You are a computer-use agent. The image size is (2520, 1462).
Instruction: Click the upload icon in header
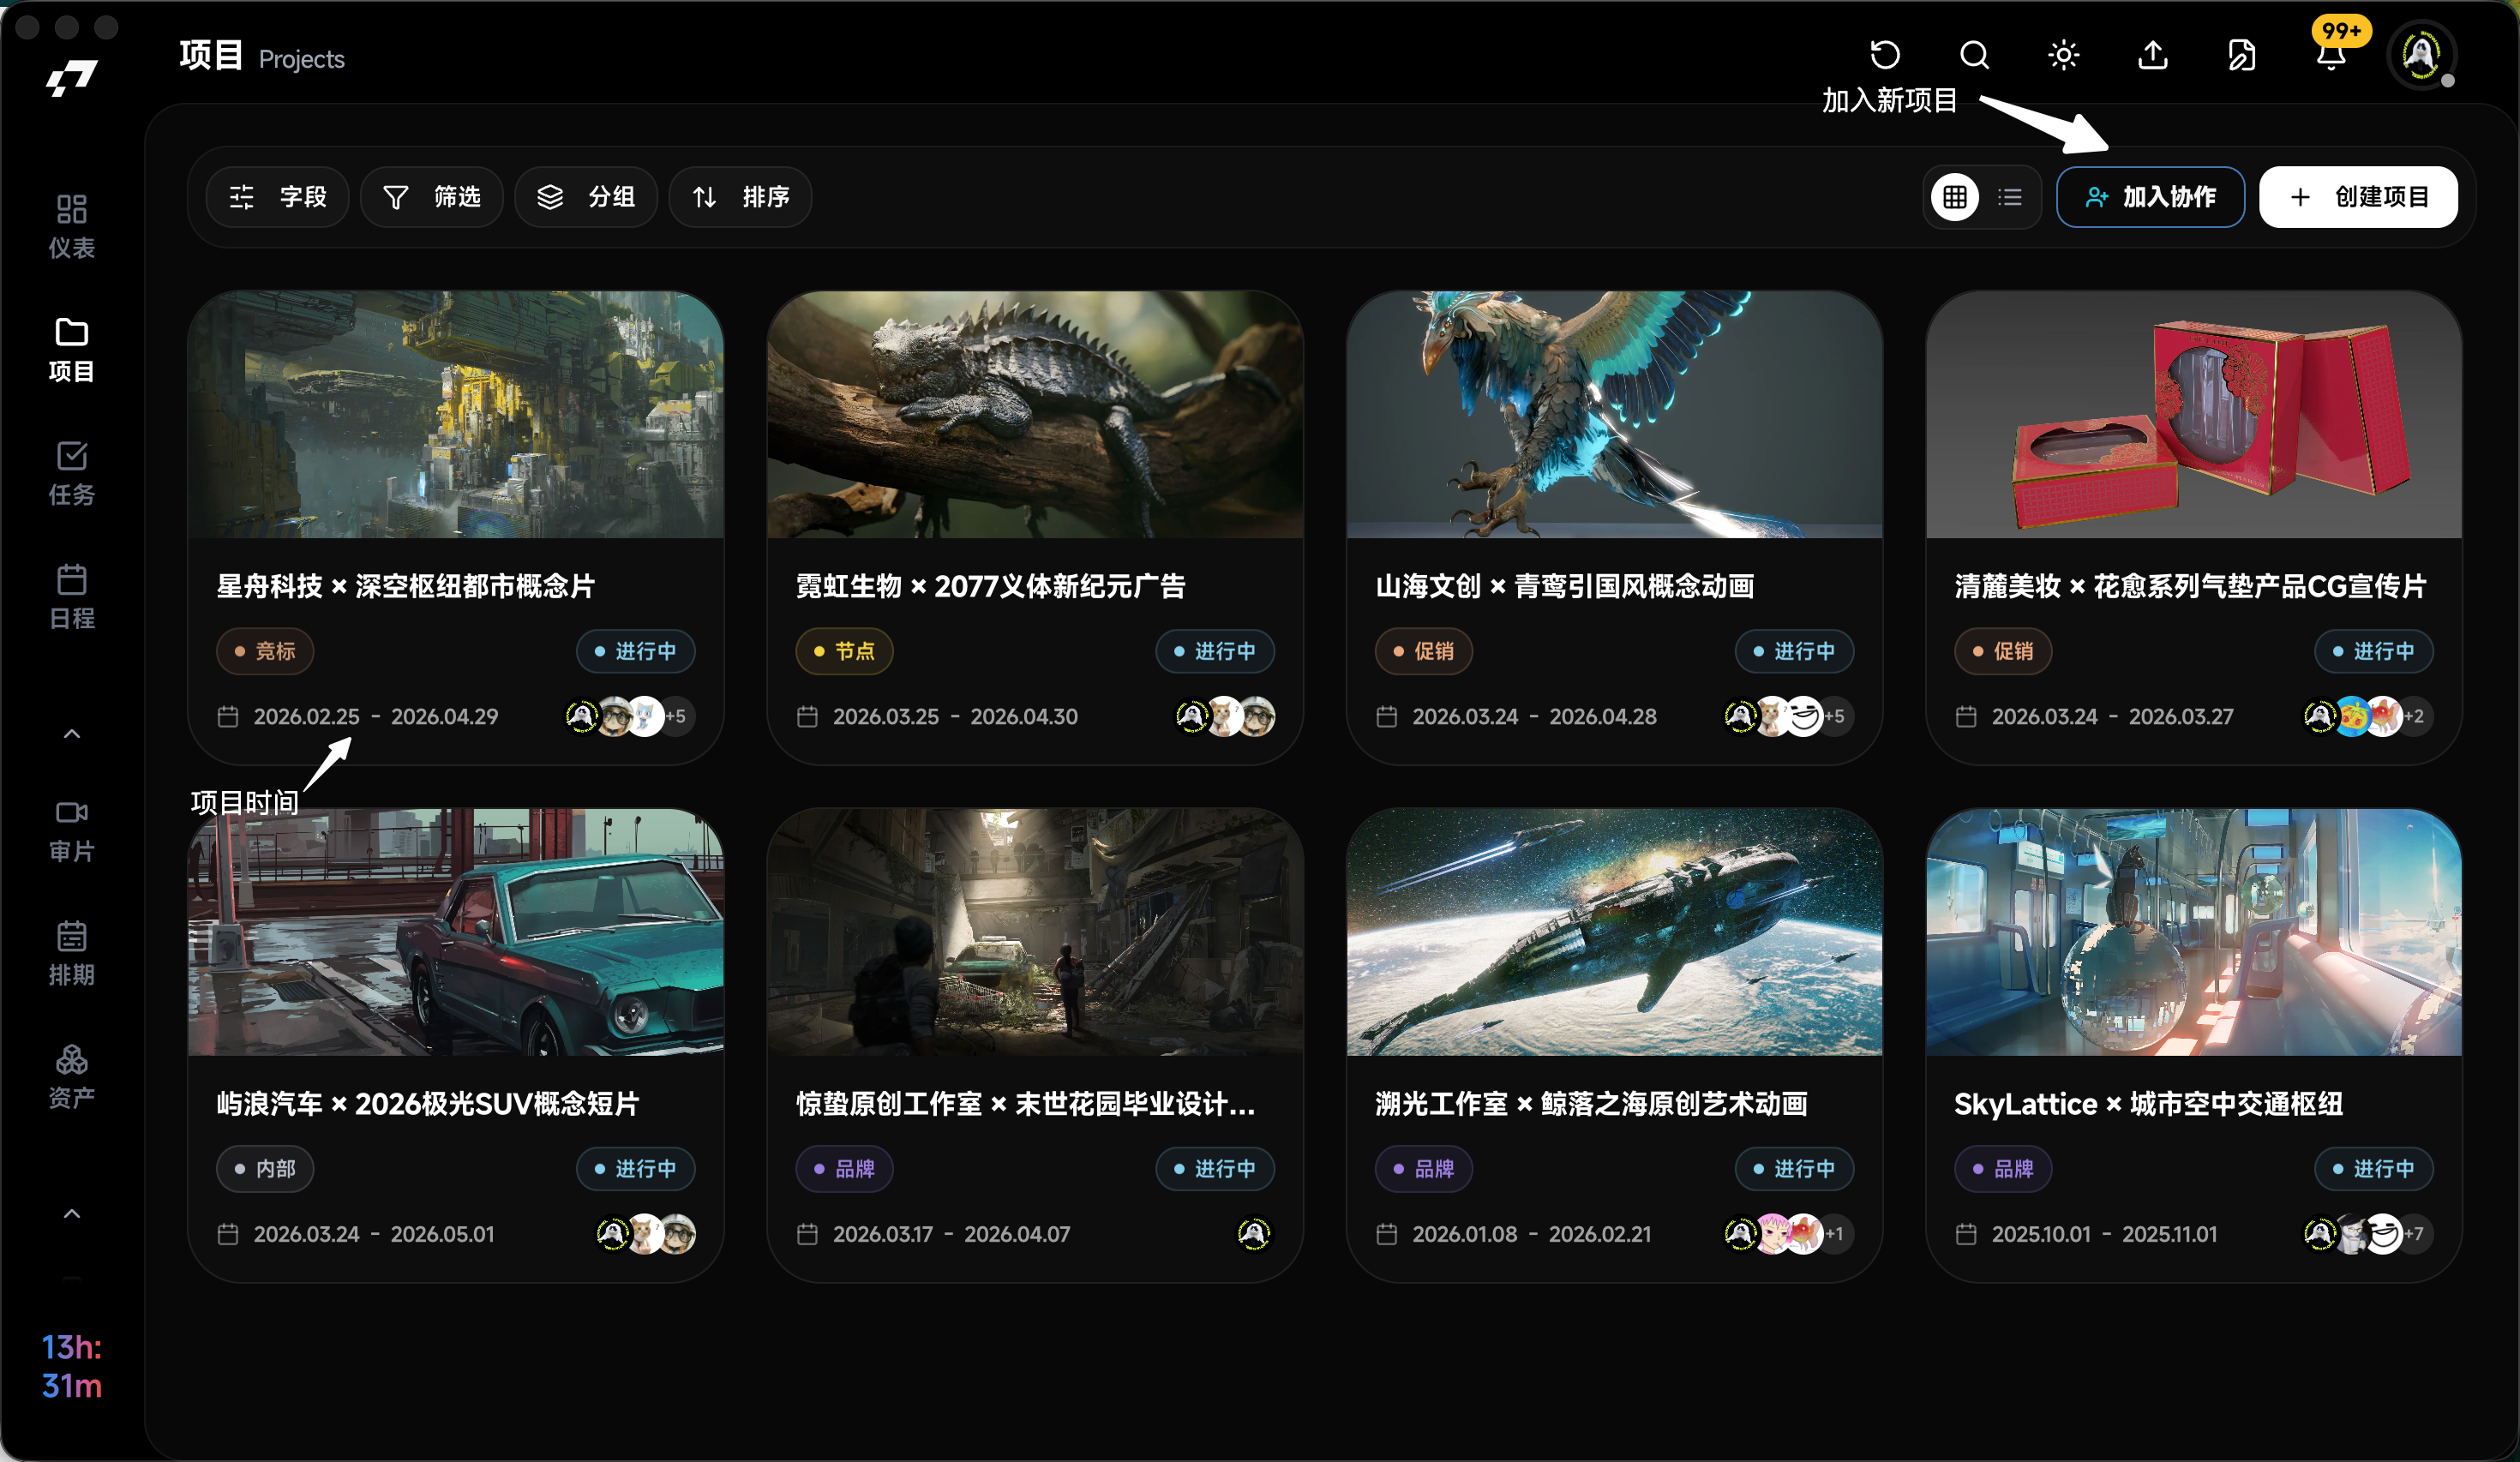(x=2152, y=55)
